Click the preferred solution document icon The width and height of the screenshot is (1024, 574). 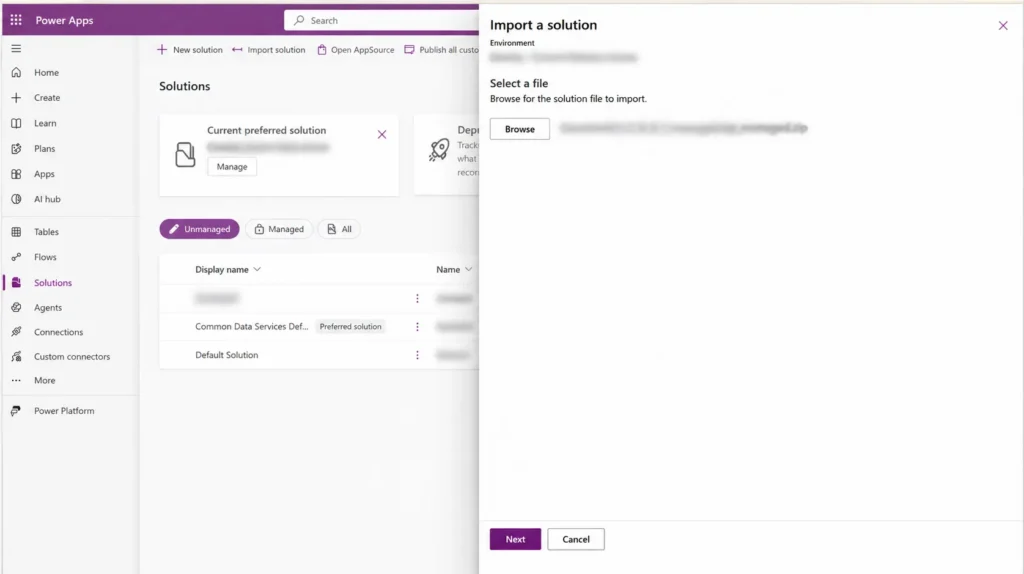click(x=185, y=155)
